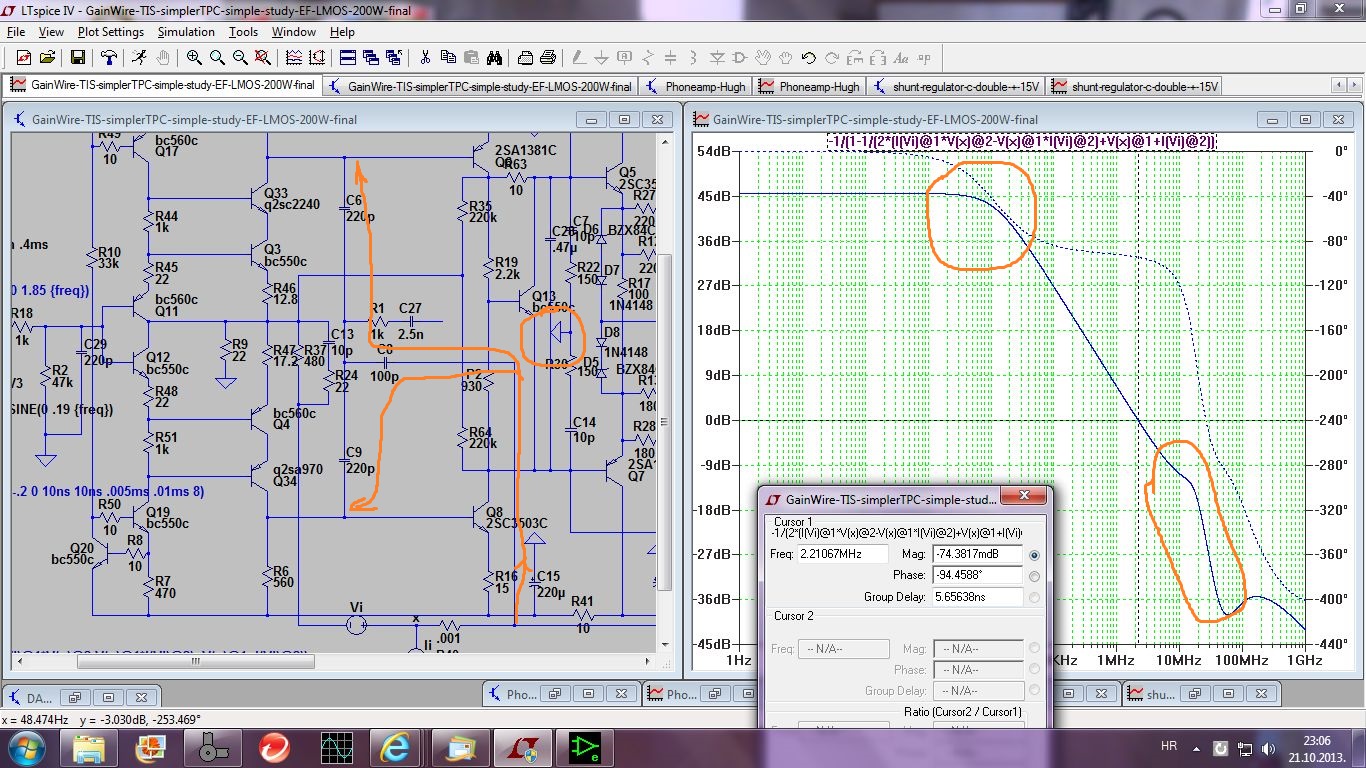
Task: Click the Find binoculars icon
Action: pyautogui.click(x=494, y=58)
